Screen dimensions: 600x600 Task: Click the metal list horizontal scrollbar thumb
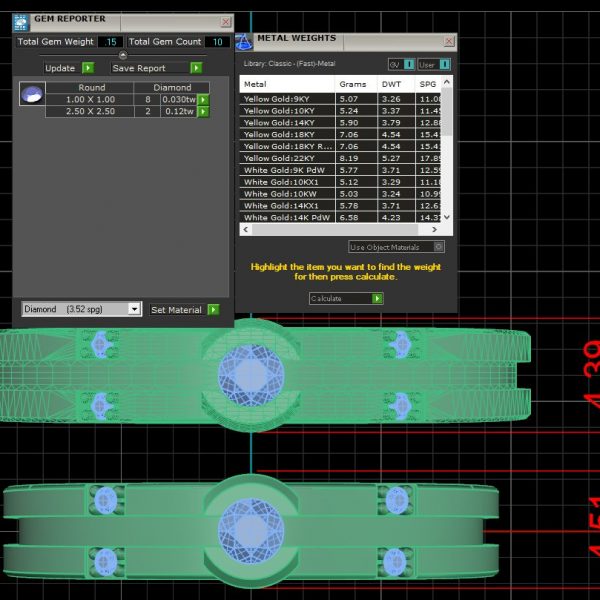(x=335, y=230)
